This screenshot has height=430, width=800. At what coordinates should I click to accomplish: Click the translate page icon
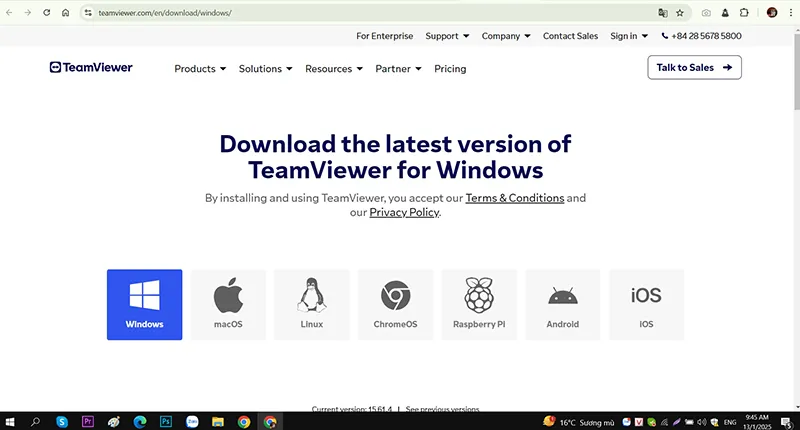coord(663,13)
